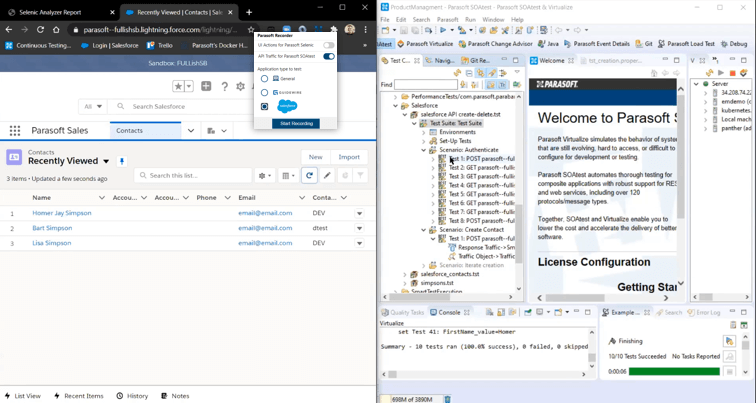756x403 pixels.
Task: Click Import contacts button
Action: point(349,157)
